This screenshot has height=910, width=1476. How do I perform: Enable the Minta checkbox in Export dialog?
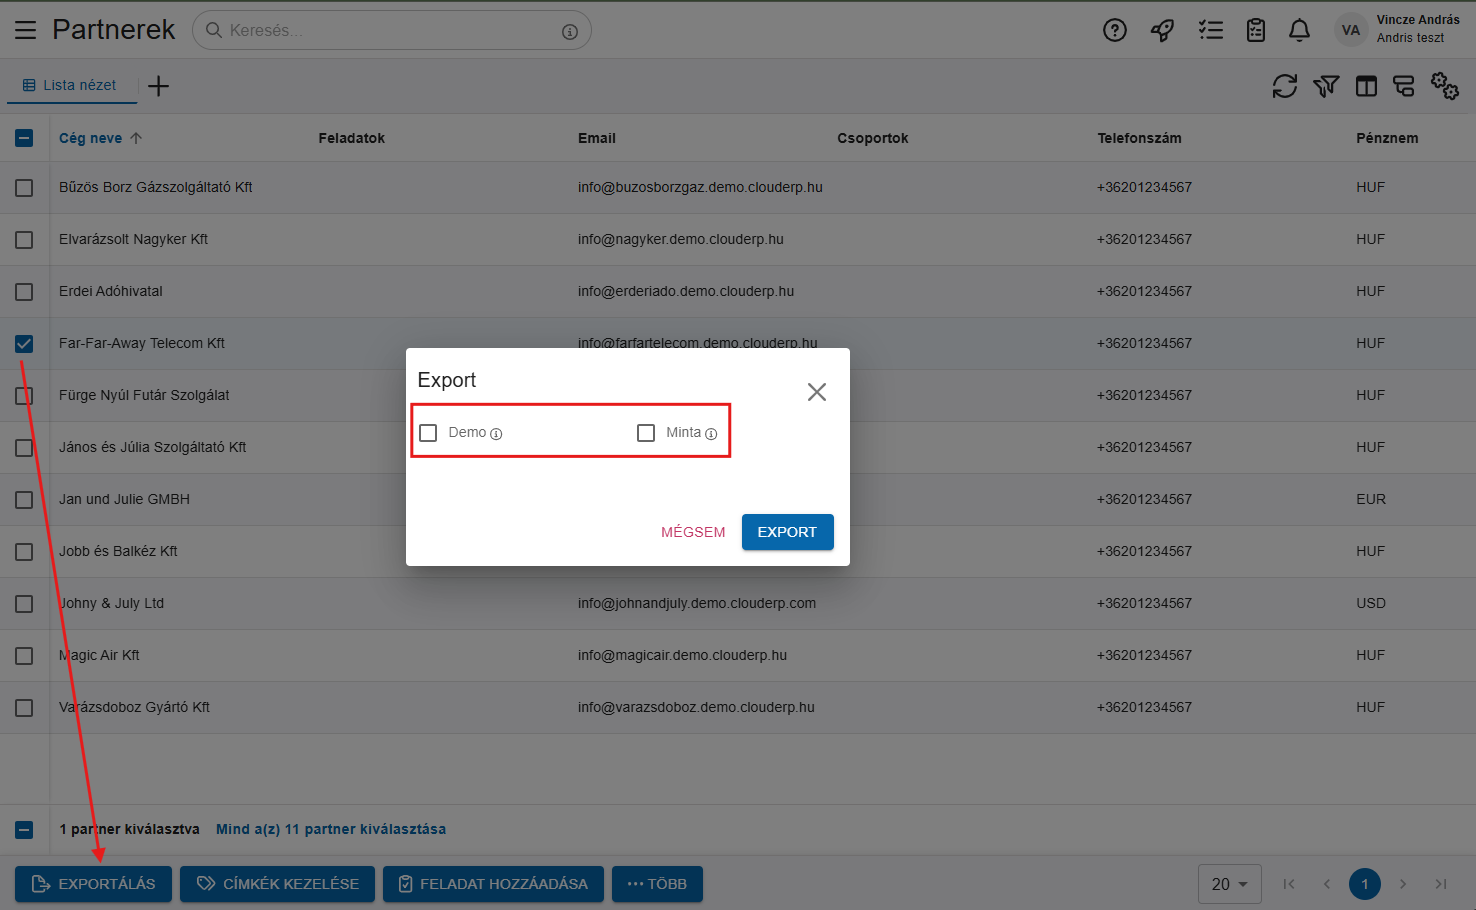(x=646, y=433)
